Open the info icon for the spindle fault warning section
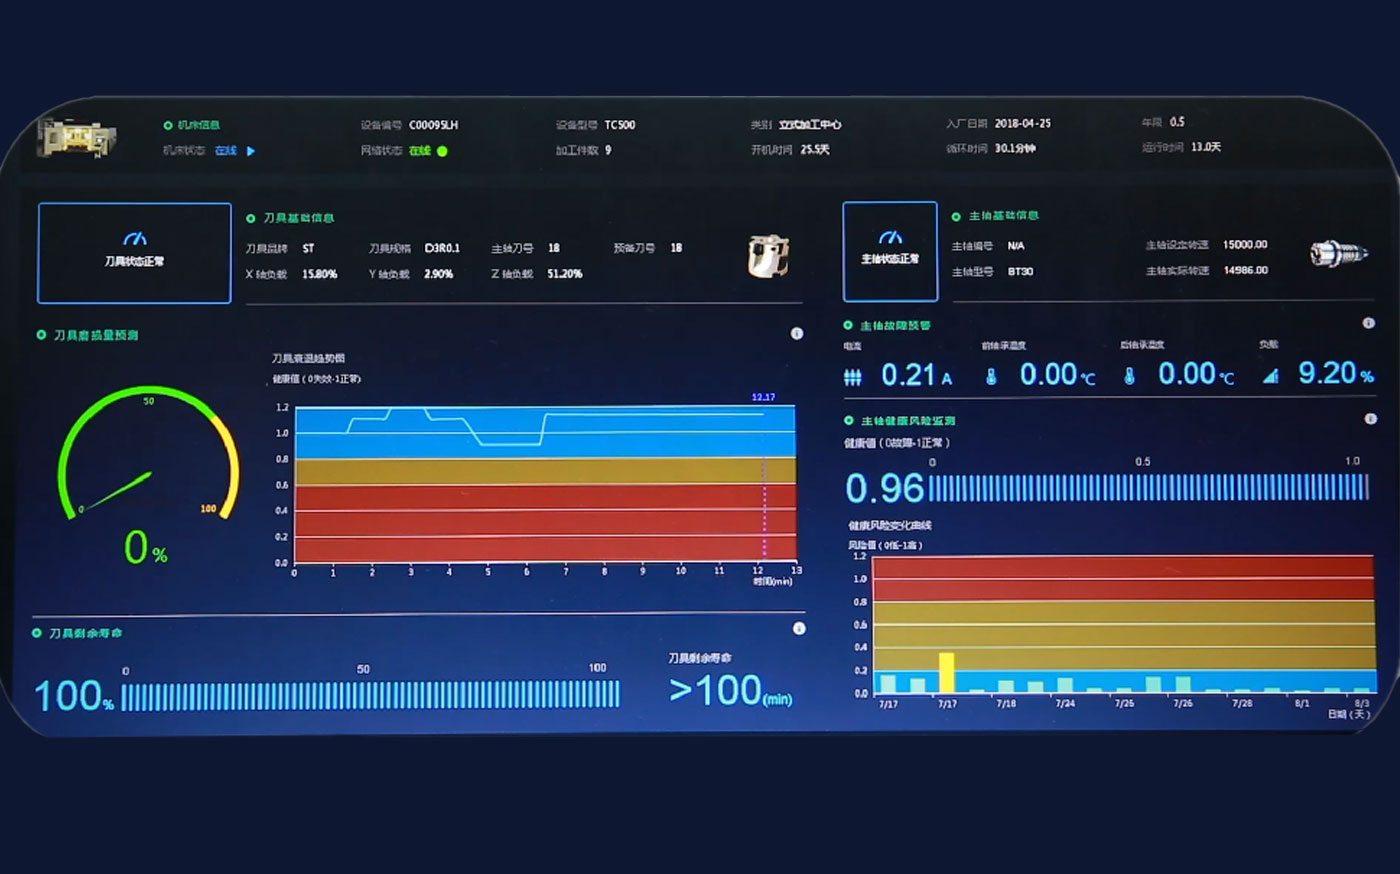The width and height of the screenshot is (1400, 874). 1368,323
